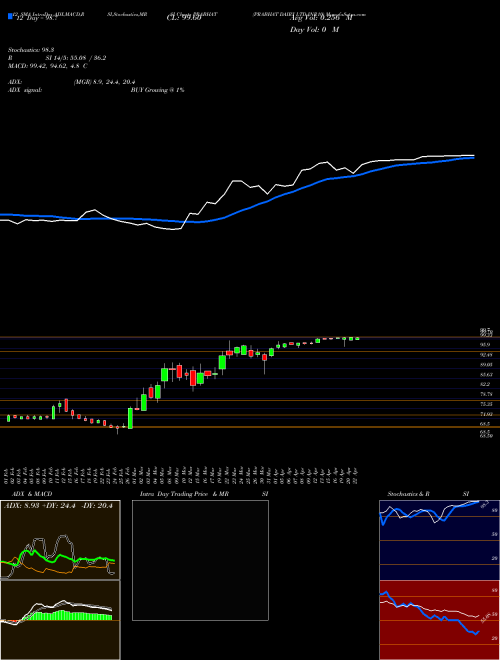Click the MunafaSutra.com watermark link in header

pyautogui.click(x=347, y=14)
